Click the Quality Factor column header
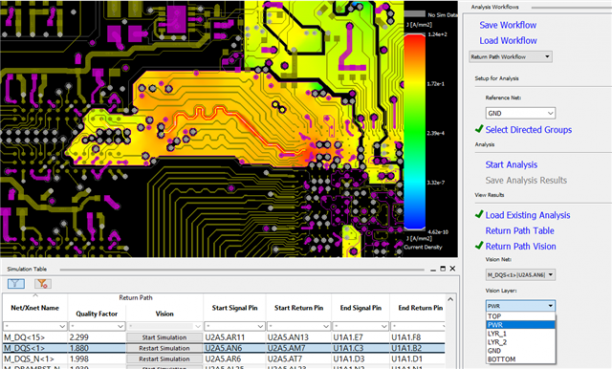This screenshot has width=612, height=369. [x=96, y=314]
